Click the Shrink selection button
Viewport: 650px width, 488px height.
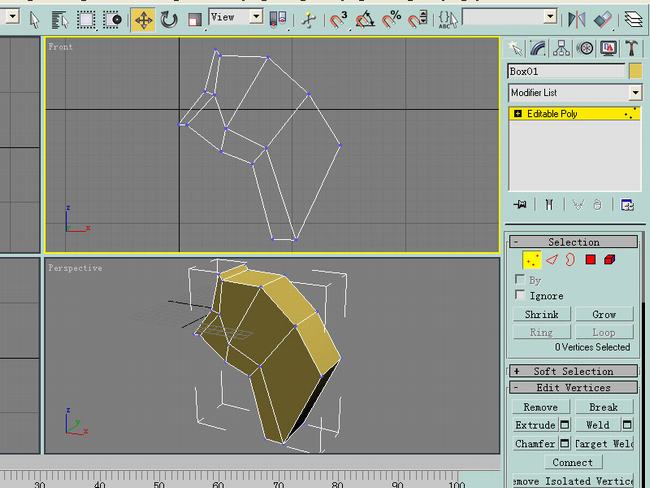542,314
